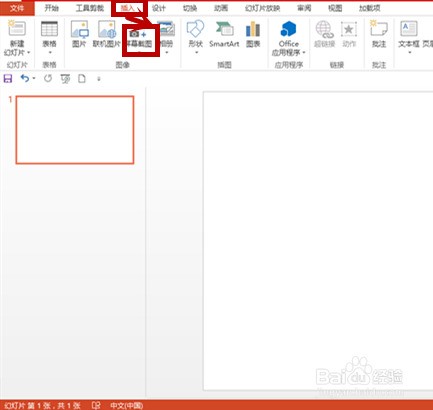This screenshot has height=410, width=433.
Task: Click the new blank document icon
Action: (82, 79)
